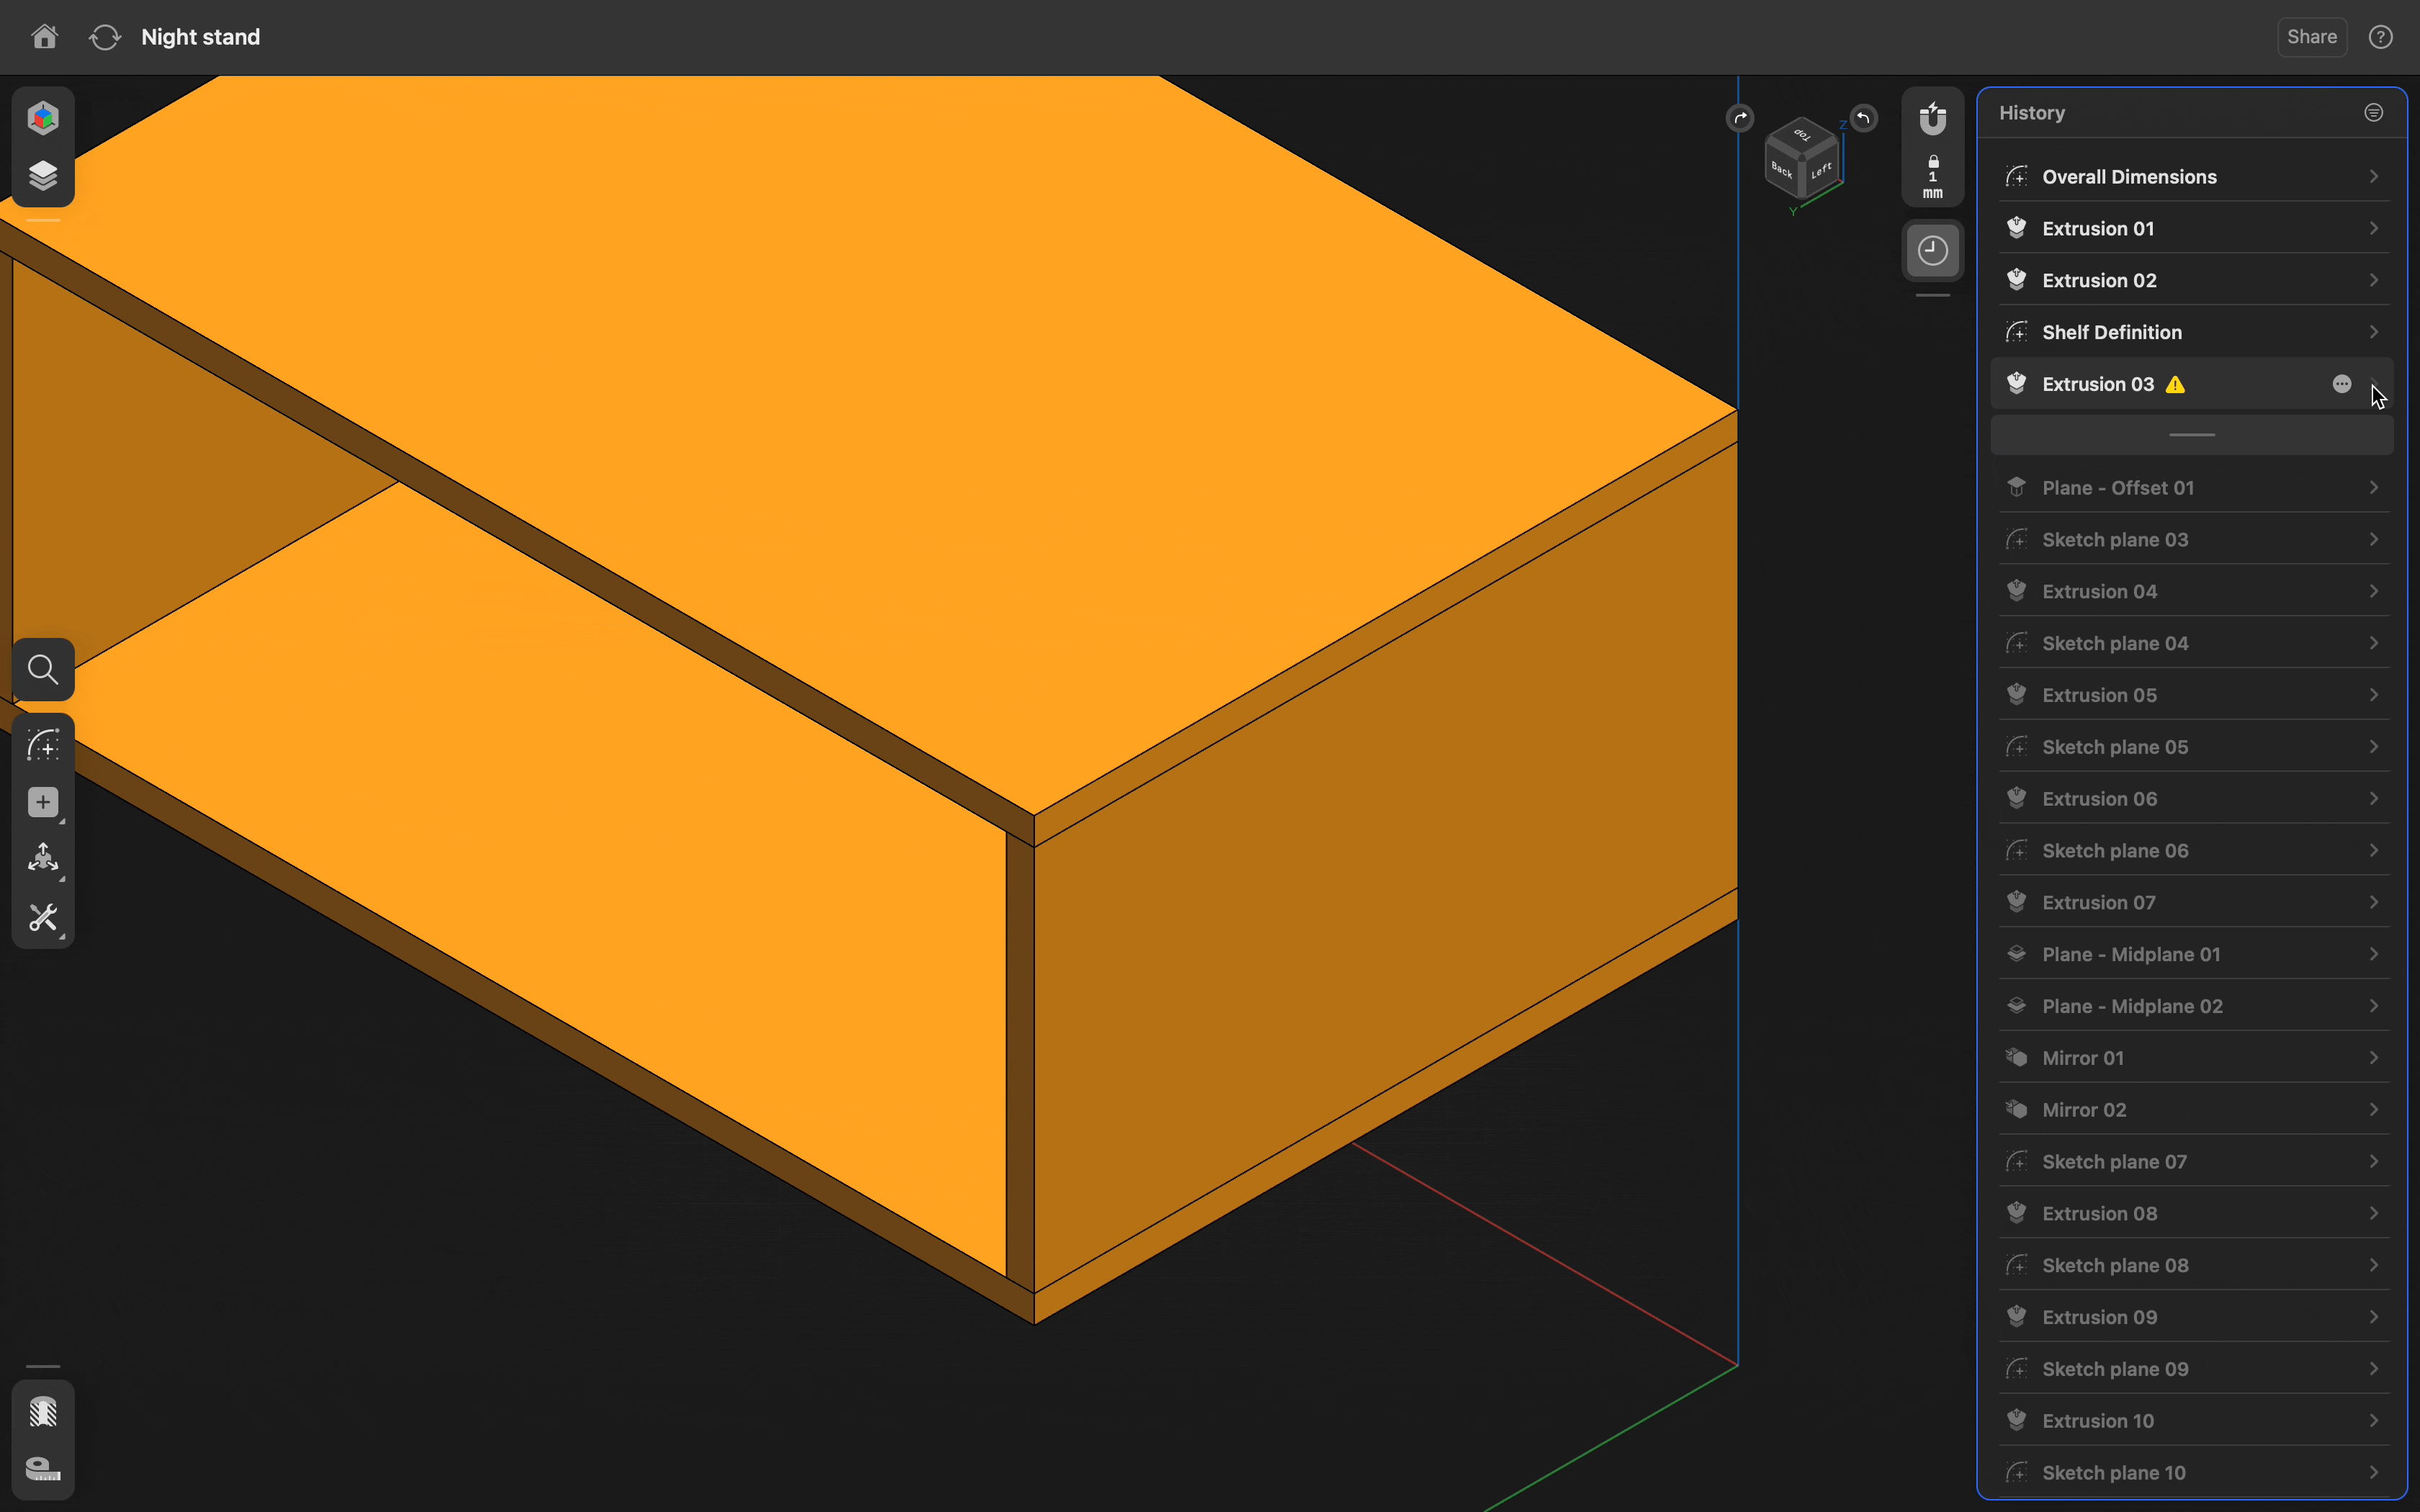Viewport: 2420px width, 1512px height.
Task: Expand the Mirror 01 history entry
Action: [2373, 1058]
